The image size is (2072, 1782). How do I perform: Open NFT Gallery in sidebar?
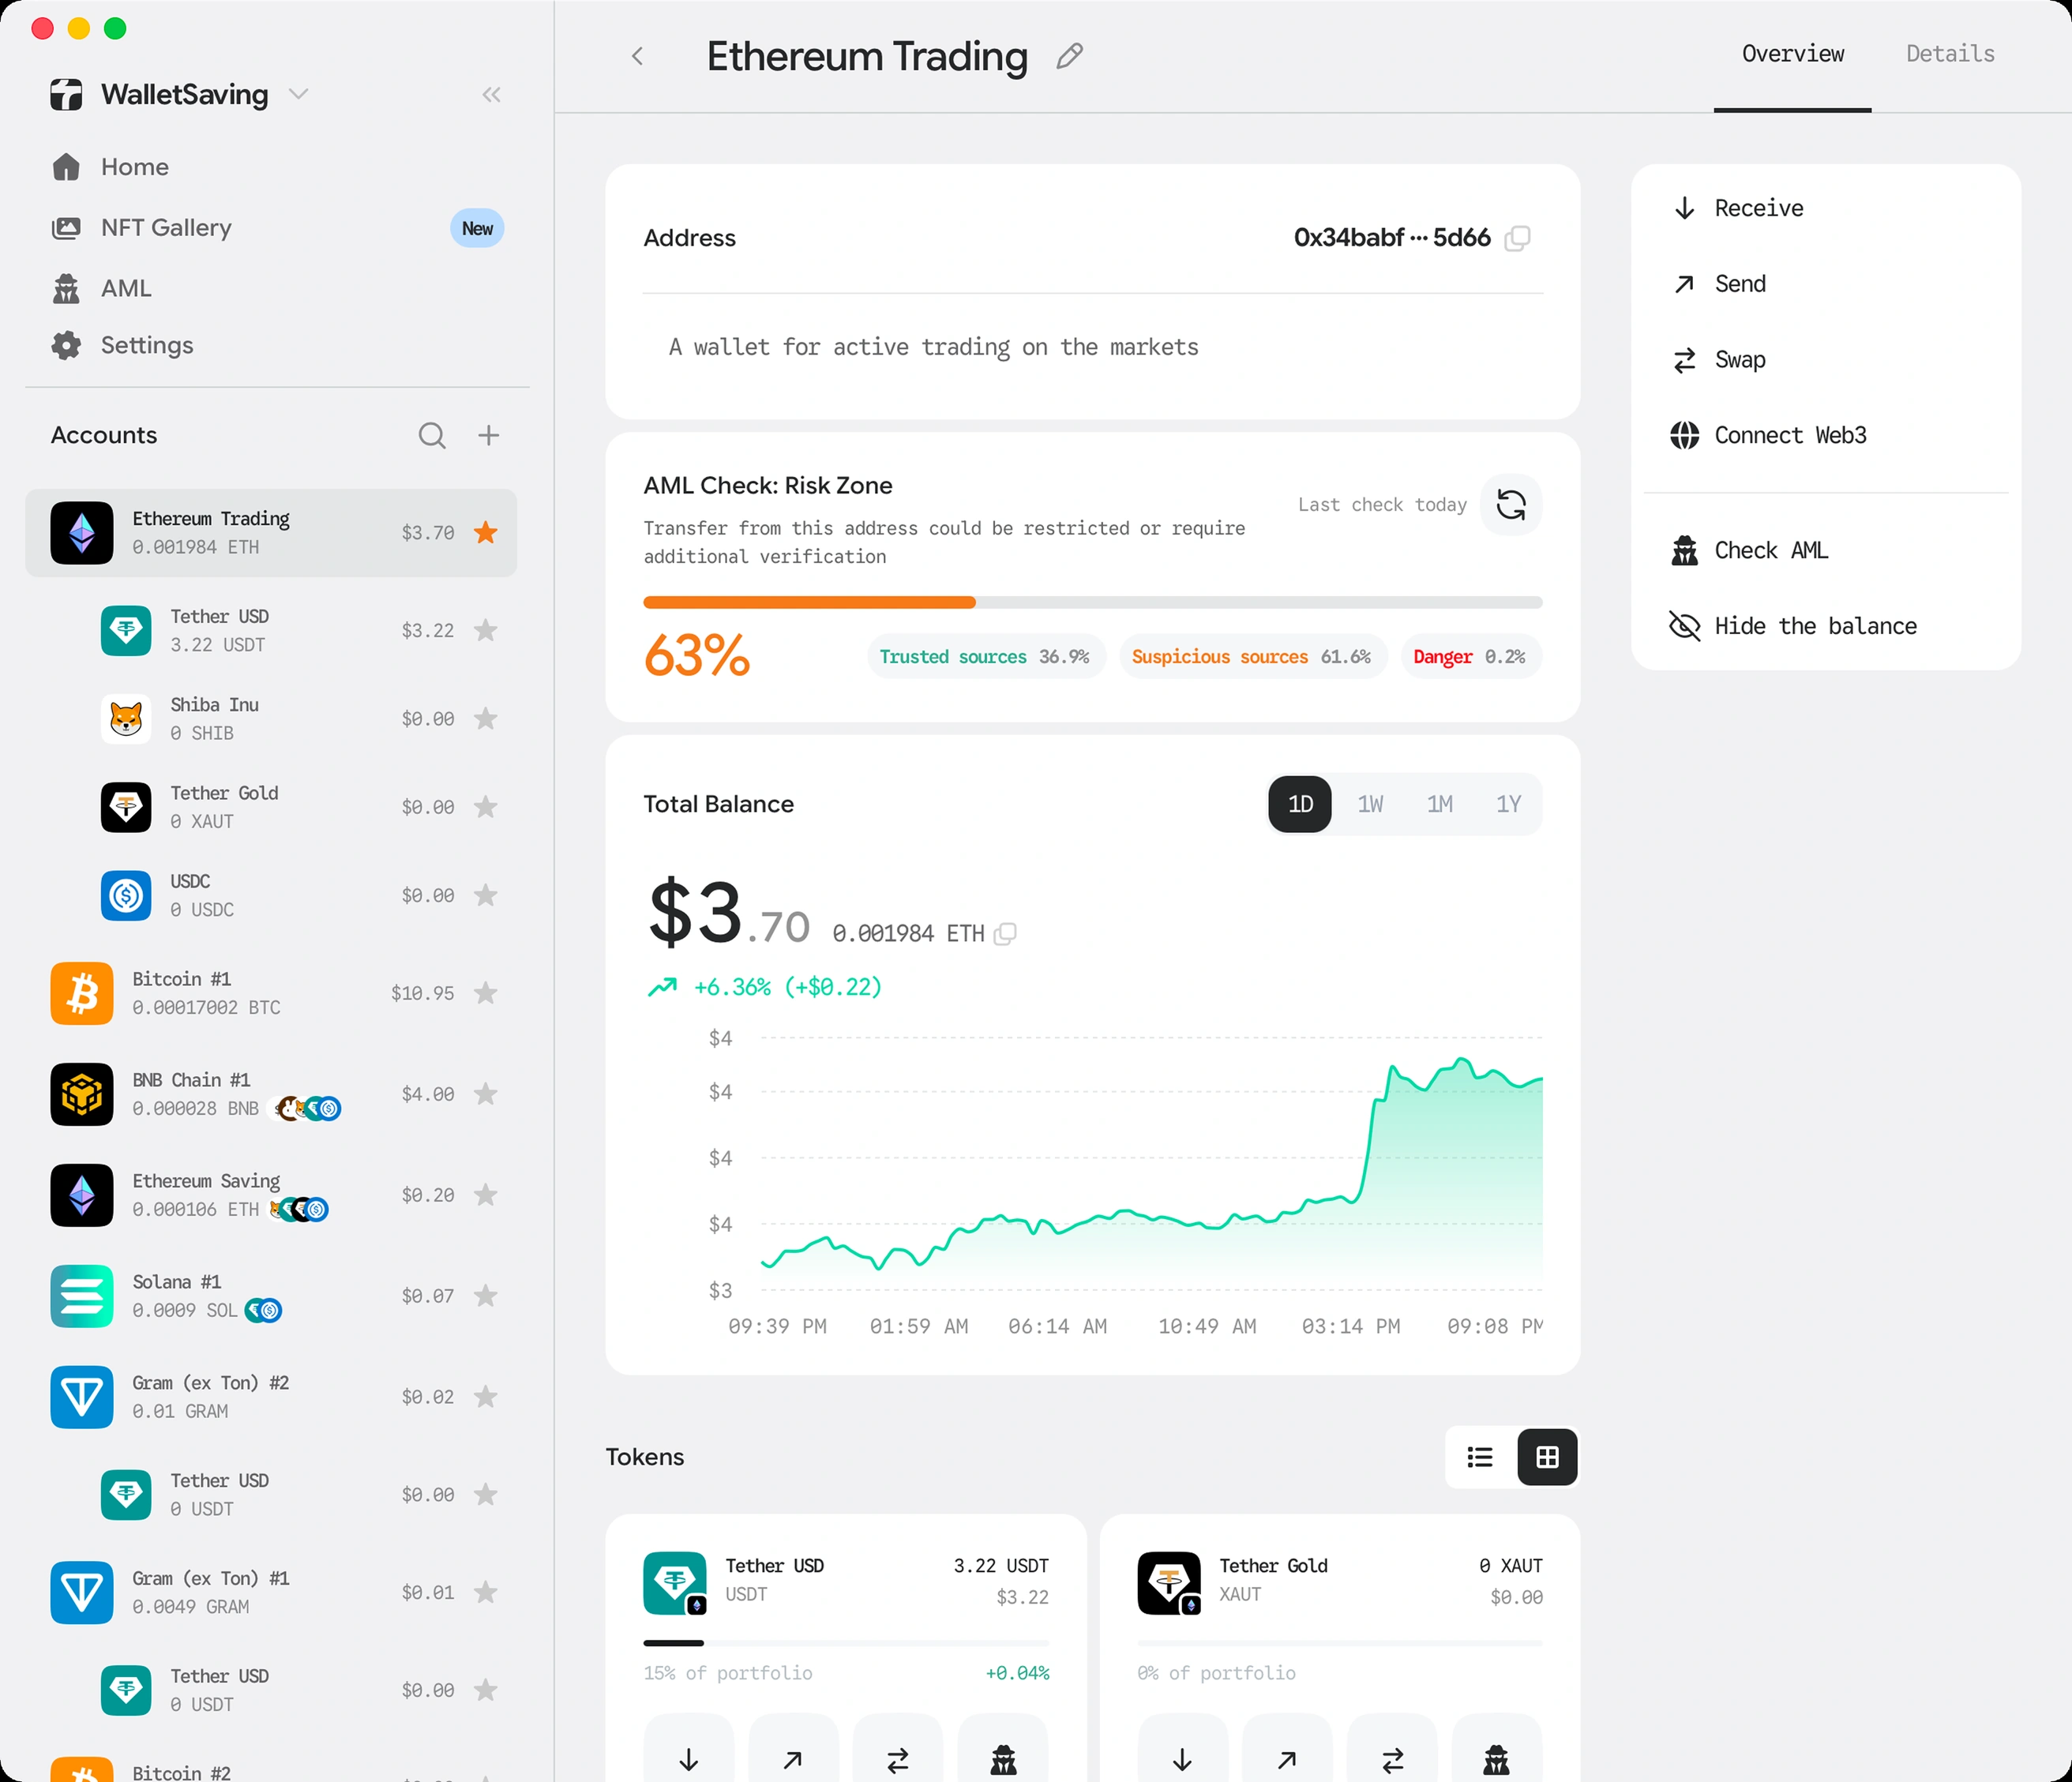click(277, 228)
